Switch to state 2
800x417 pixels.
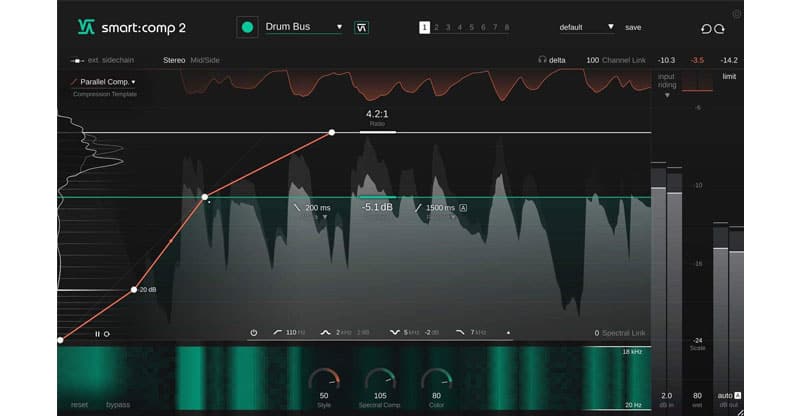436,28
